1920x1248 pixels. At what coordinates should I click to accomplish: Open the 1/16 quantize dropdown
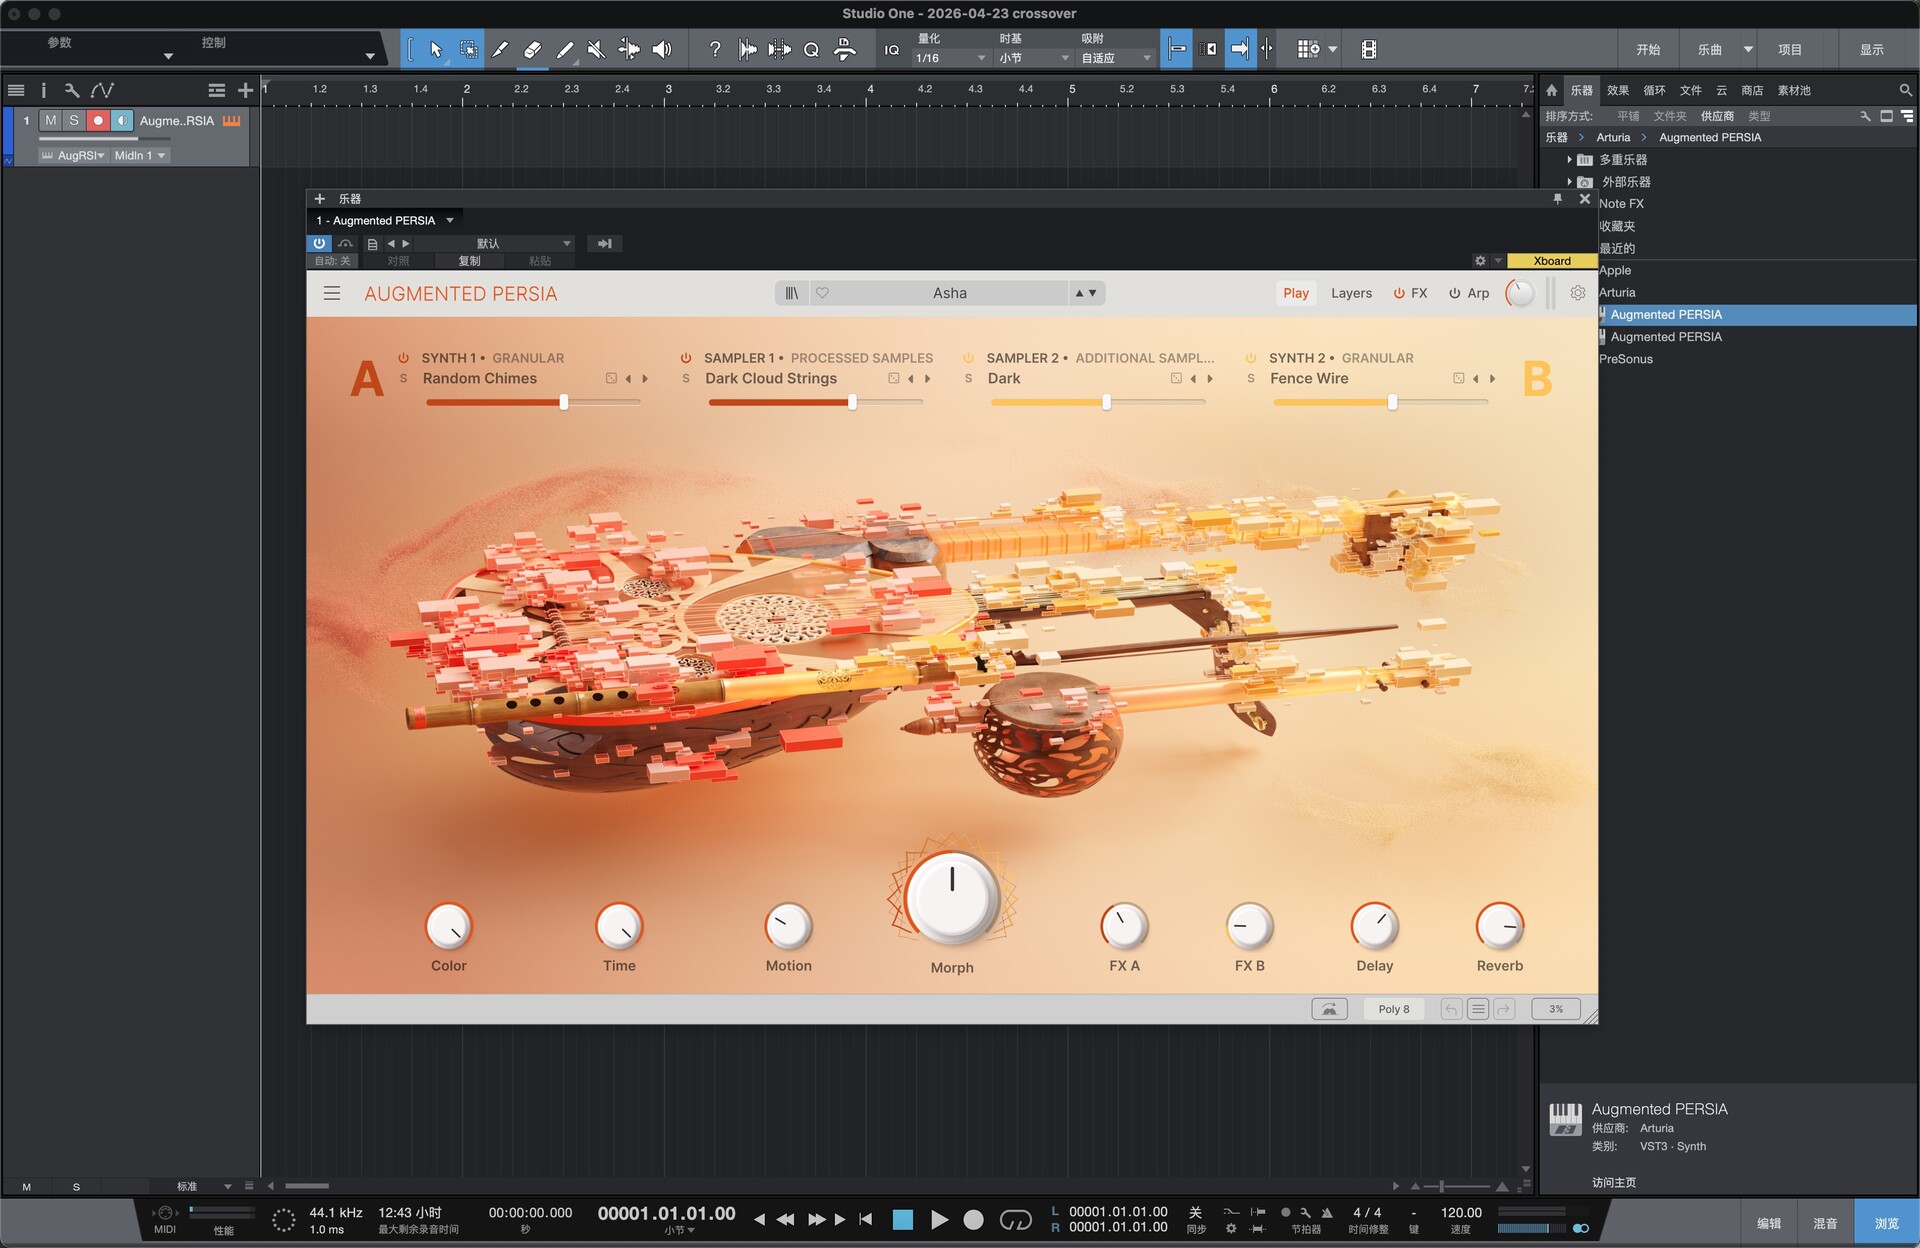pyautogui.click(x=950, y=58)
